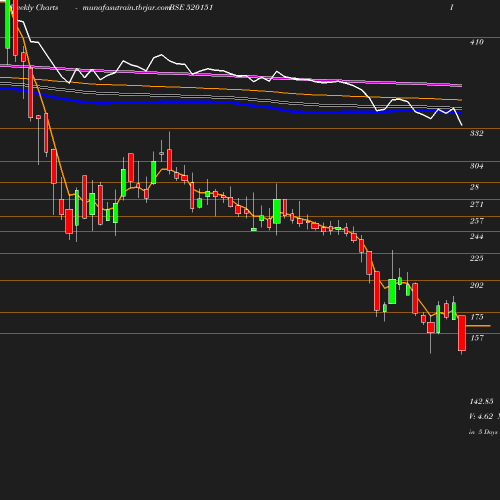Click the '257' price axis label
500x500 pixels.
(477, 221)
